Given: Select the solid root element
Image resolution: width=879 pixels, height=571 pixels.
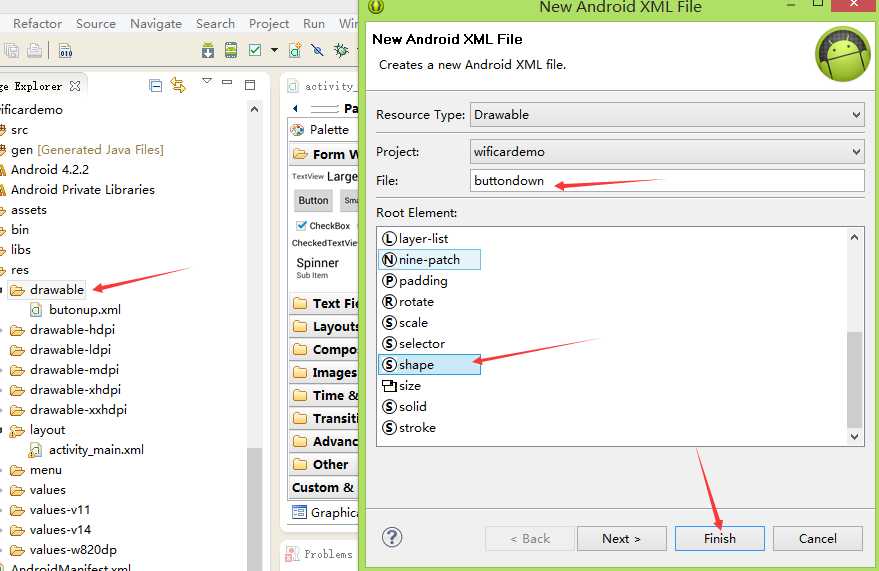Looking at the screenshot, I should tap(405, 407).
